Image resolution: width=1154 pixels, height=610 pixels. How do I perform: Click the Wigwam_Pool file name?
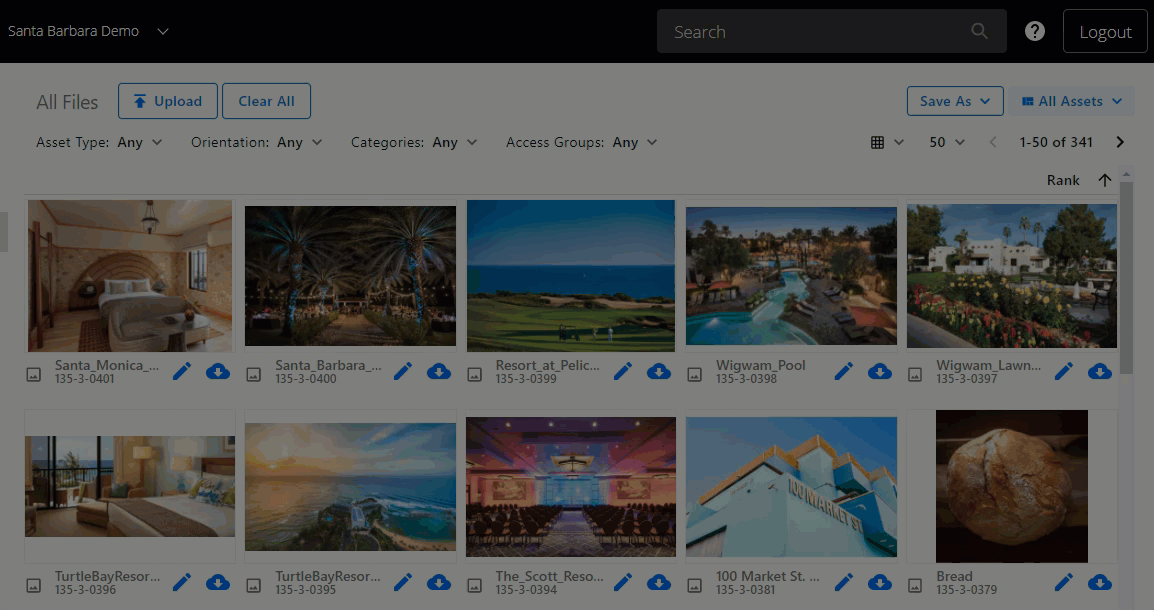click(x=760, y=365)
